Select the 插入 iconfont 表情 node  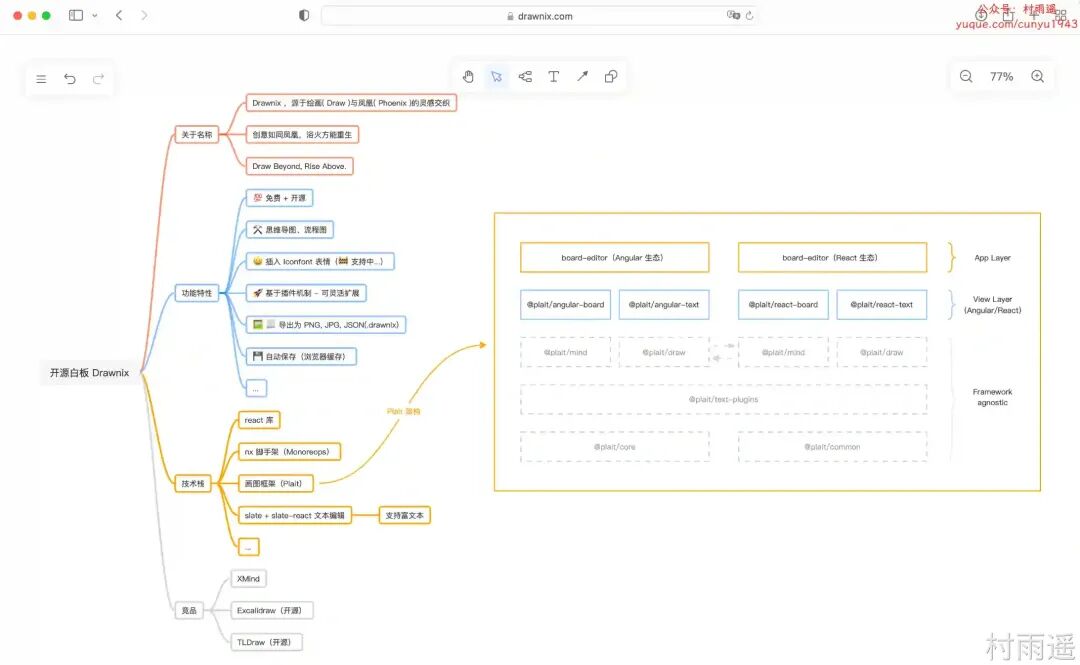tap(320, 261)
